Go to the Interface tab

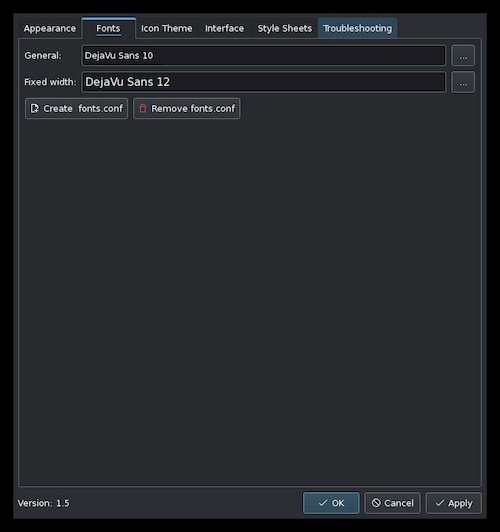[224, 28]
